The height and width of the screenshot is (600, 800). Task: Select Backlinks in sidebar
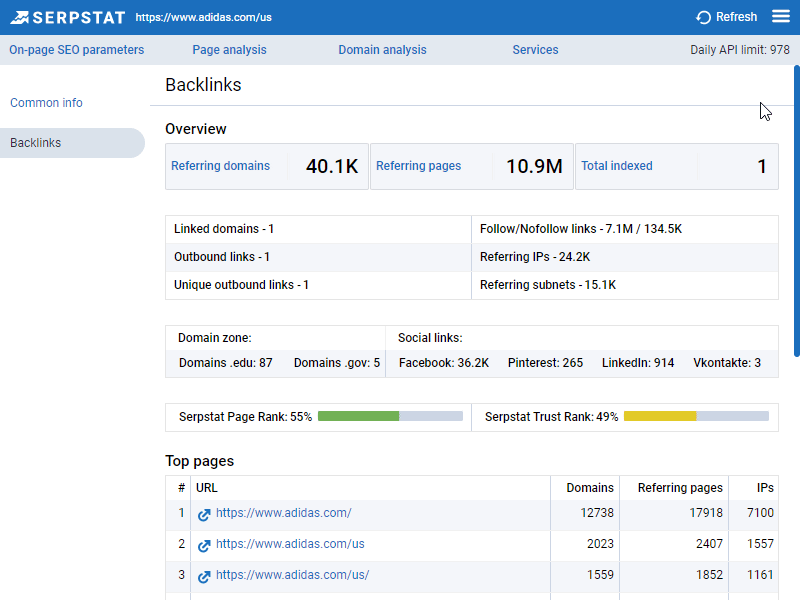click(72, 143)
